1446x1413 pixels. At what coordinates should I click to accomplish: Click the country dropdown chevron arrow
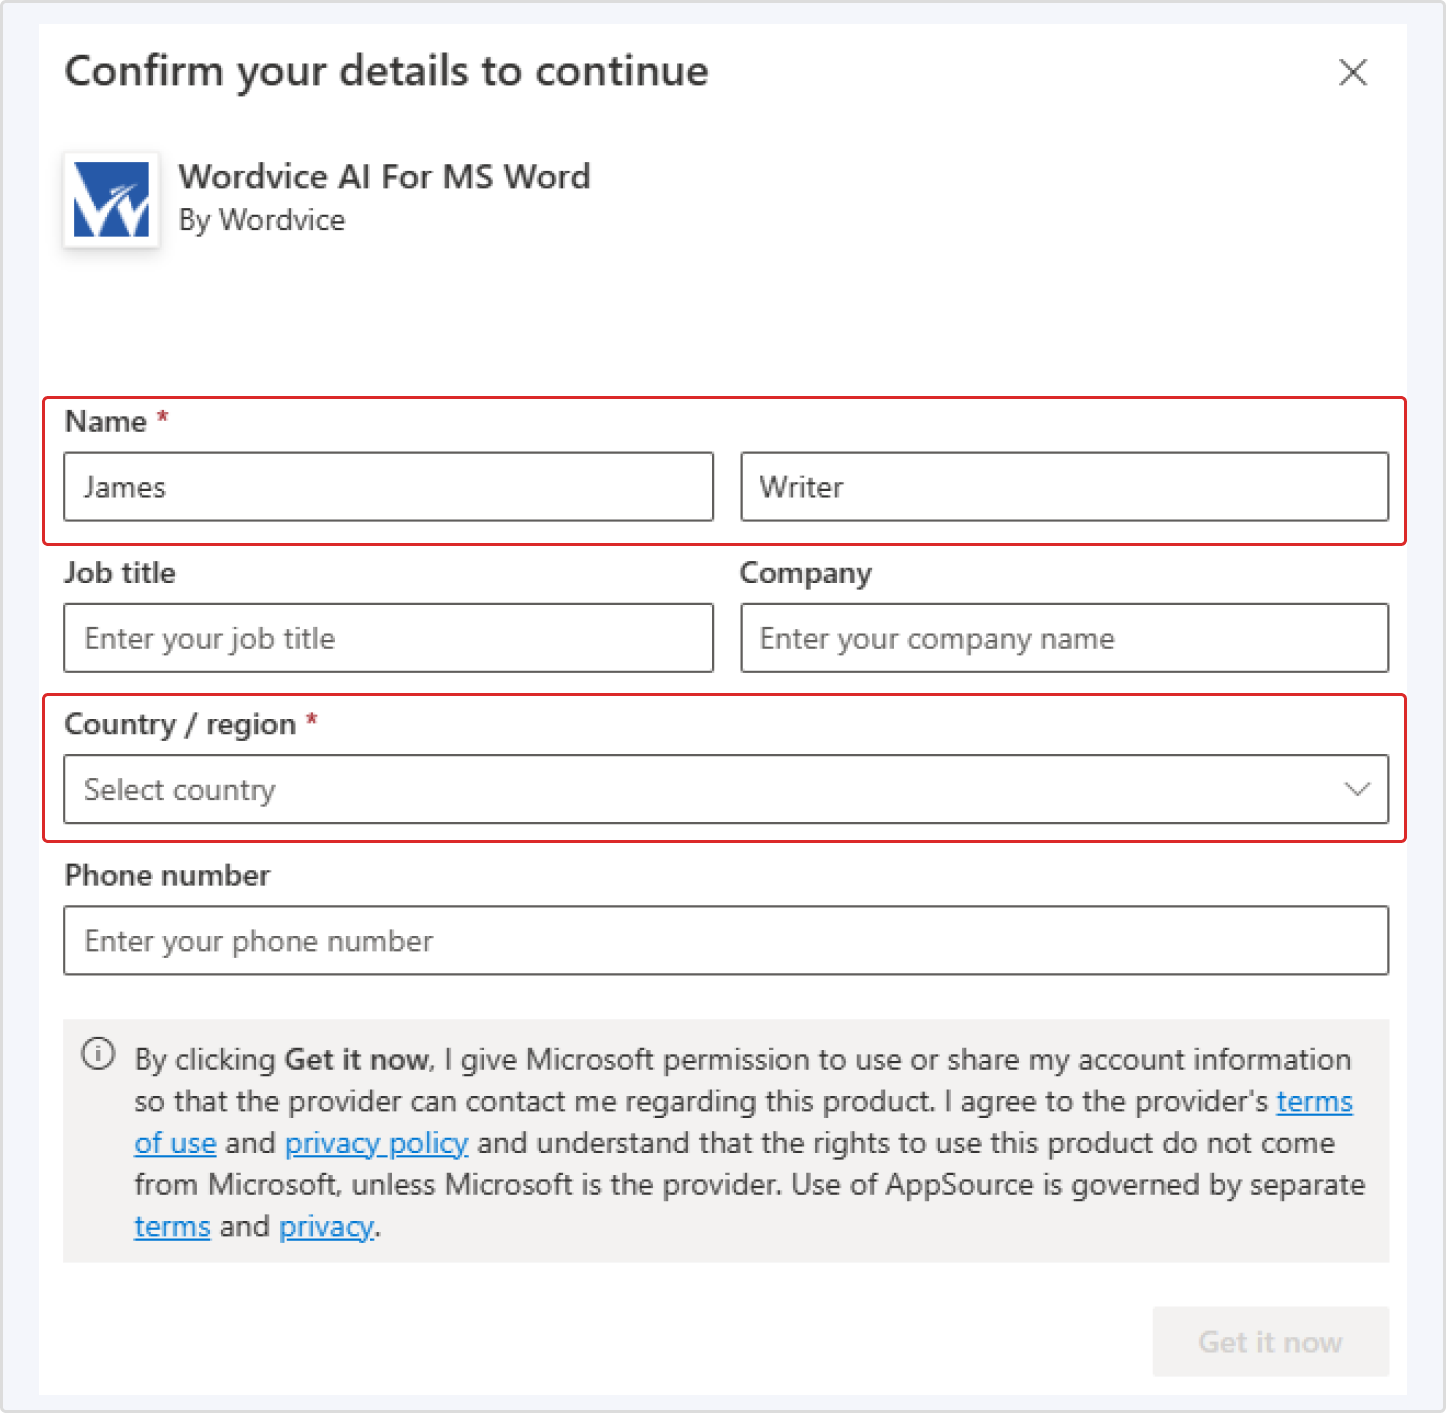point(1356,789)
